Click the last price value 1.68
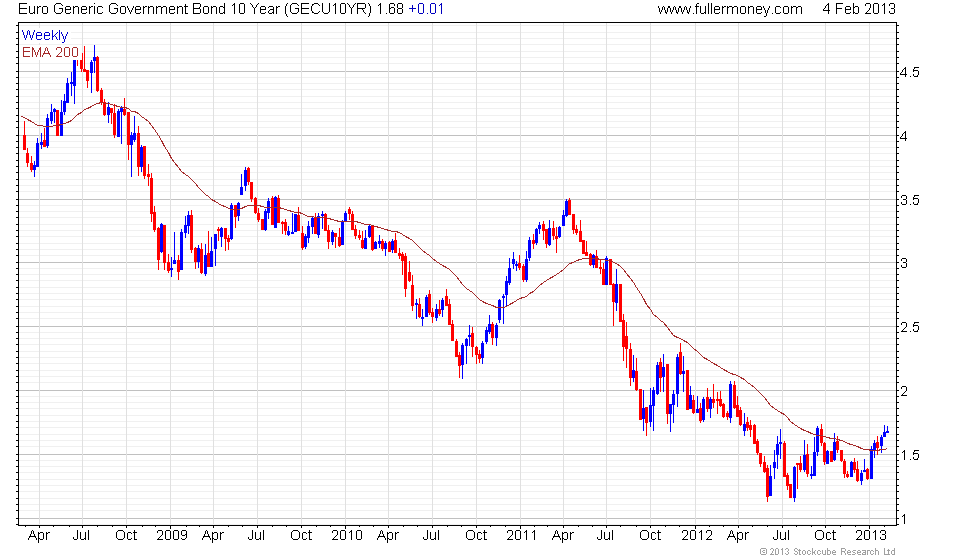 click(x=390, y=9)
